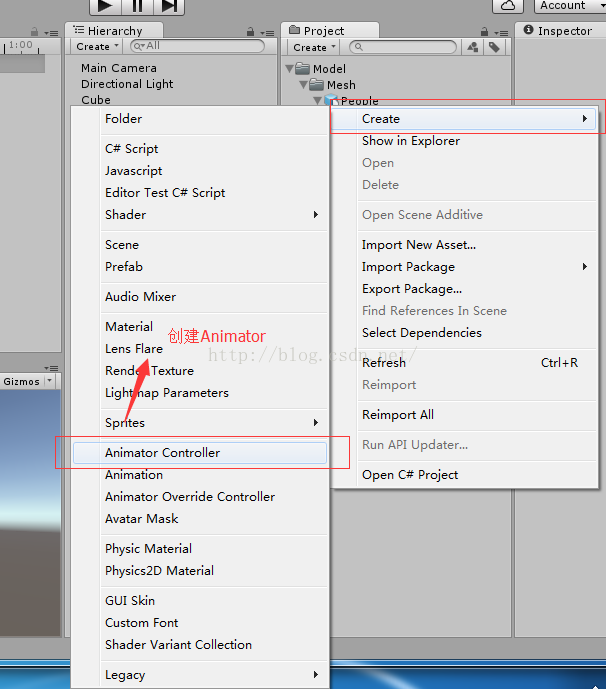Viewport: 606px width, 689px height.
Task: Click Reimport All
Action: pyautogui.click(x=464, y=415)
